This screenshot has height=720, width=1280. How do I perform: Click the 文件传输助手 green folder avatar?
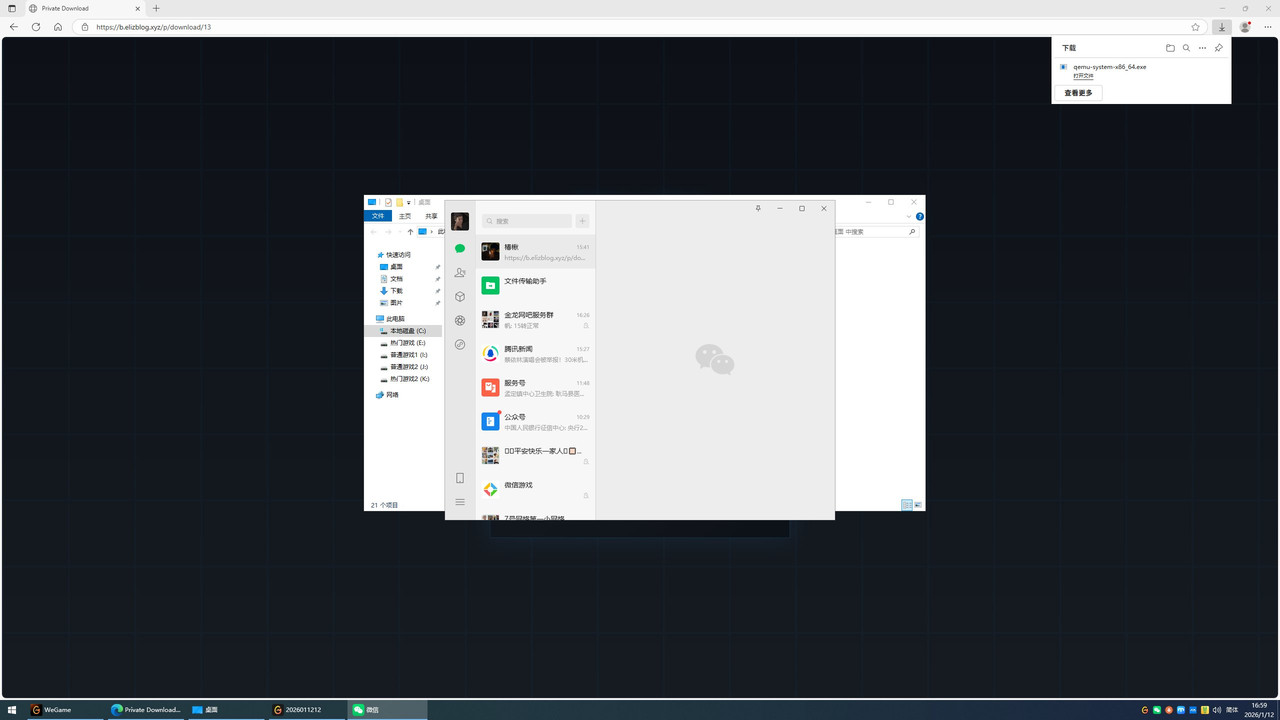[490, 285]
